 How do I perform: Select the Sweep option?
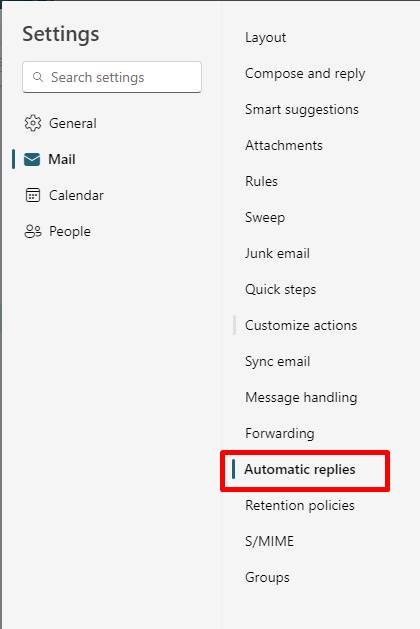265,217
